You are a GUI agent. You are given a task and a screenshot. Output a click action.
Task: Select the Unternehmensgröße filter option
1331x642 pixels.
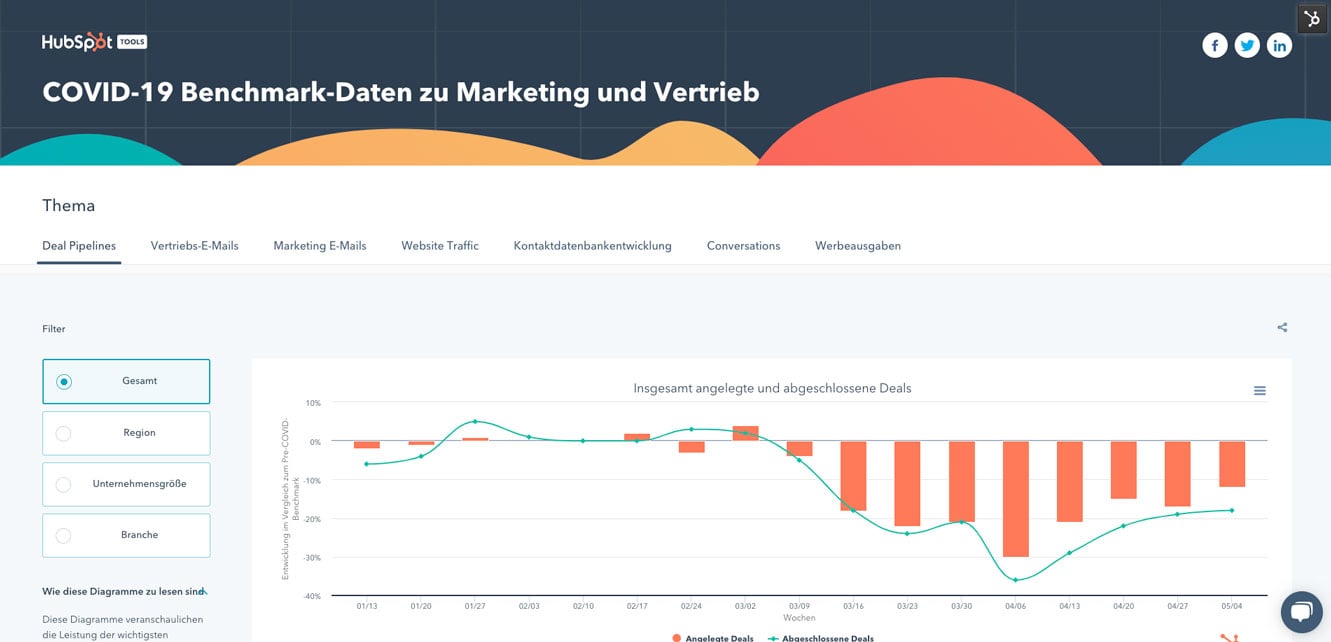(x=126, y=484)
